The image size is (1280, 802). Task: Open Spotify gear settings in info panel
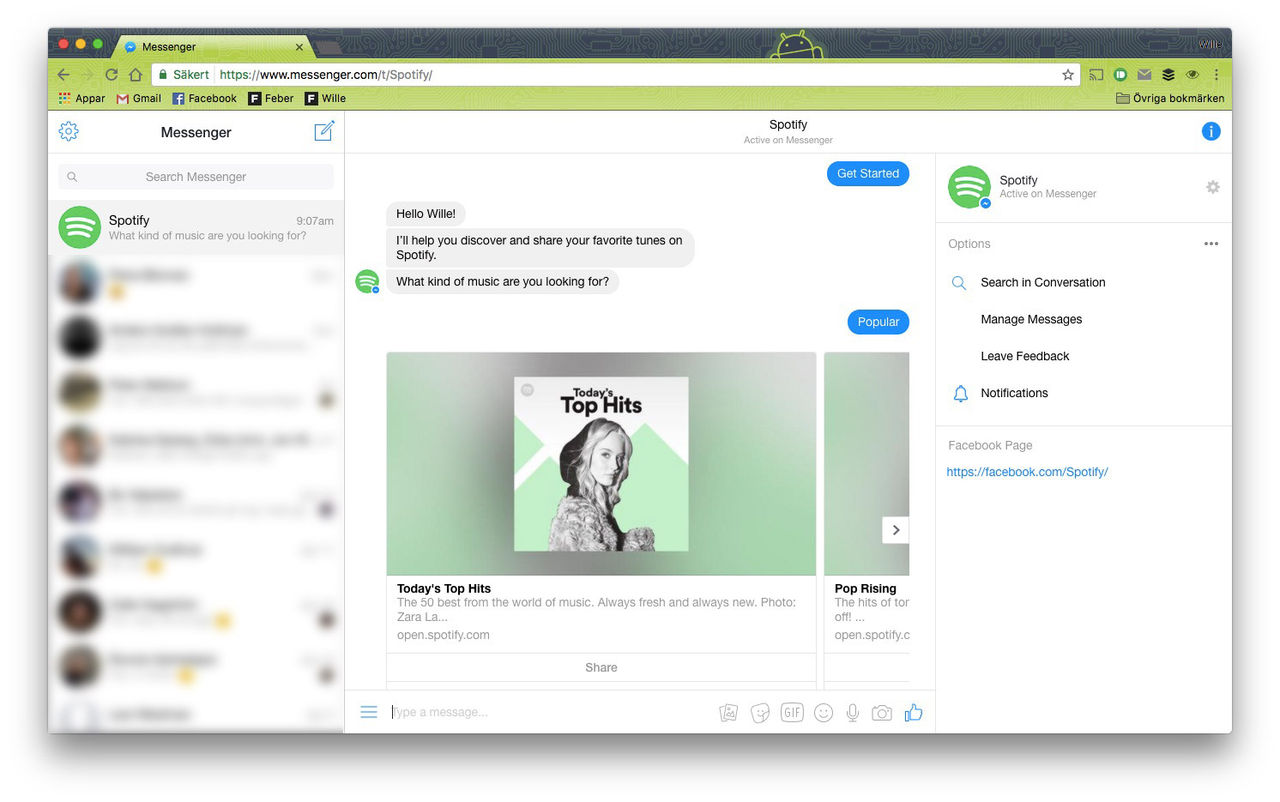(x=1213, y=187)
